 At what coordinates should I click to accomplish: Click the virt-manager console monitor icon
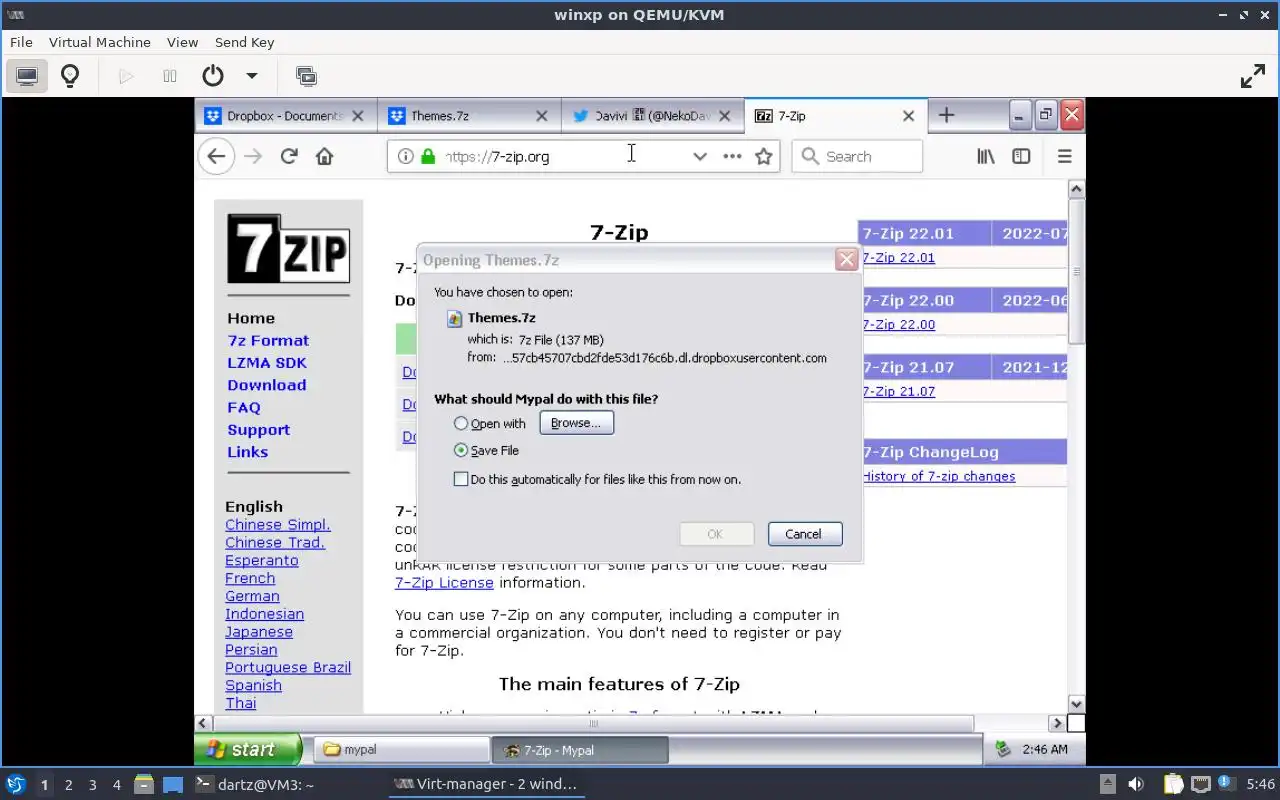(27, 76)
